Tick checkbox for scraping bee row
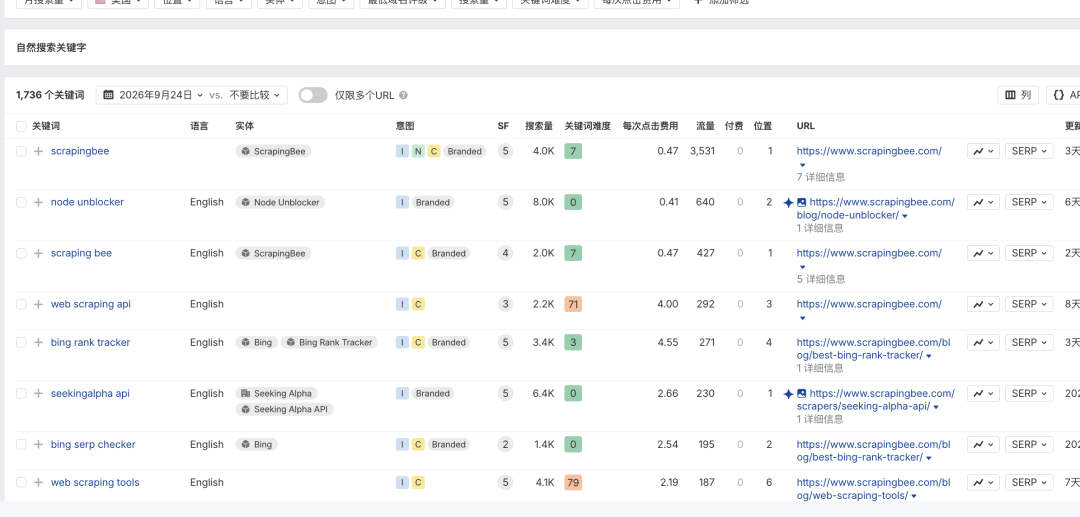Viewport: 1080px width, 517px height. [x=21, y=253]
